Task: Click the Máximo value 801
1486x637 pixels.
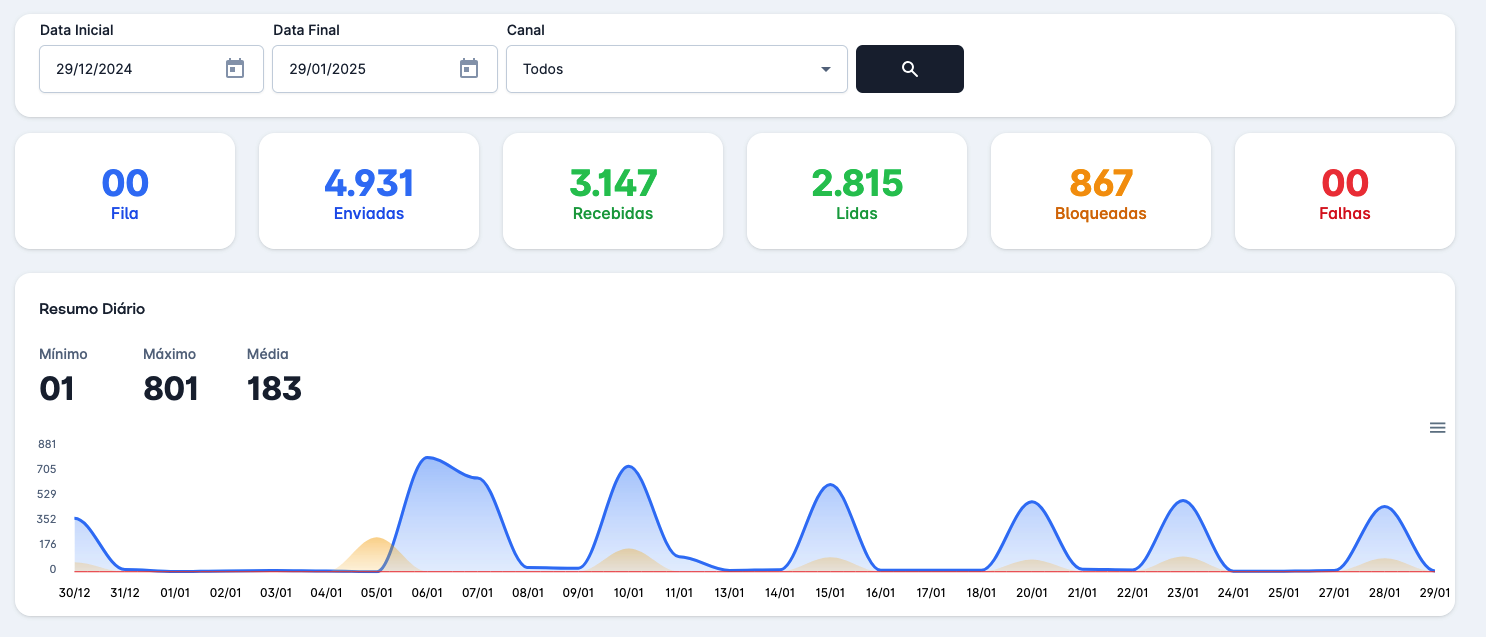Action: [x=171, y=388]
